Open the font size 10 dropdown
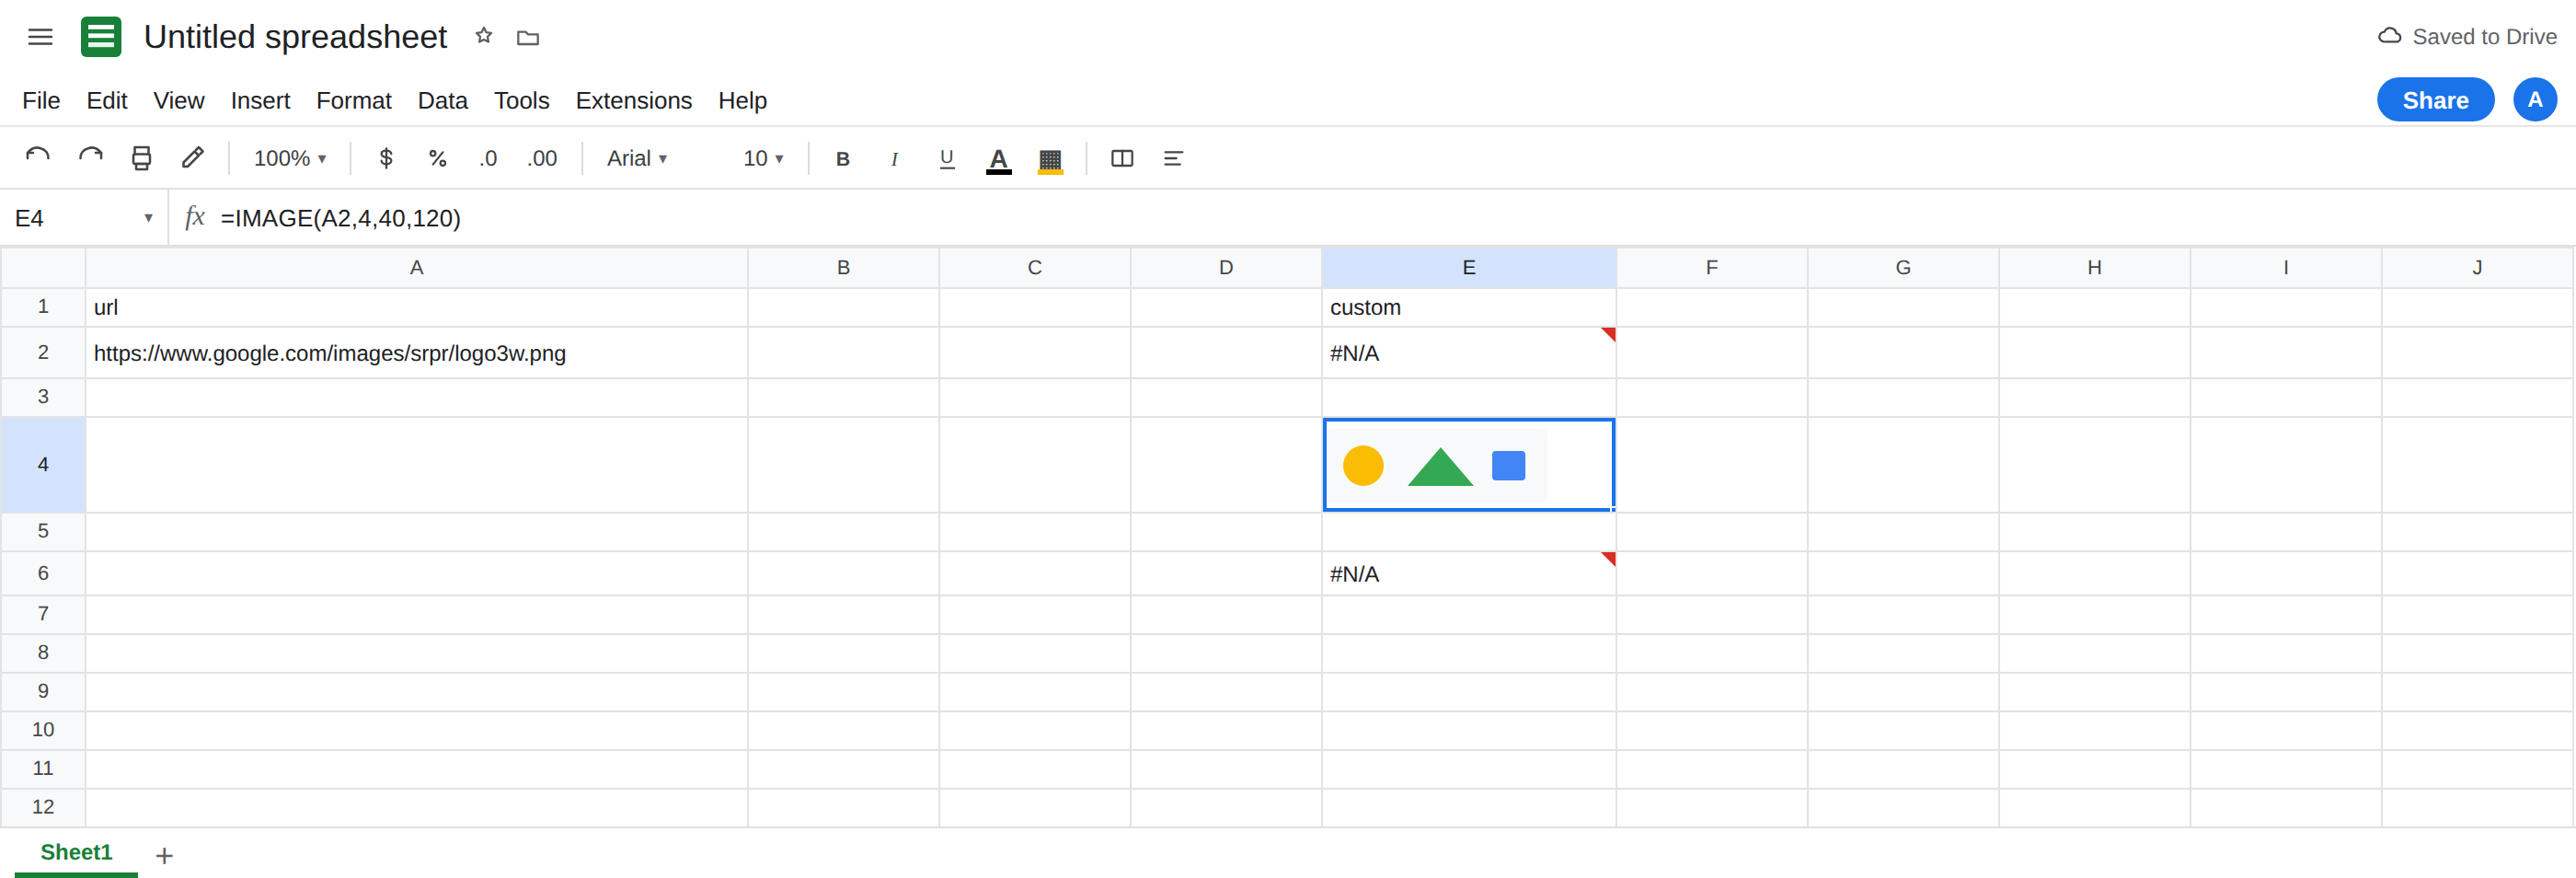The width and height of the screenshot is (2576, 878). click(763, 158)
